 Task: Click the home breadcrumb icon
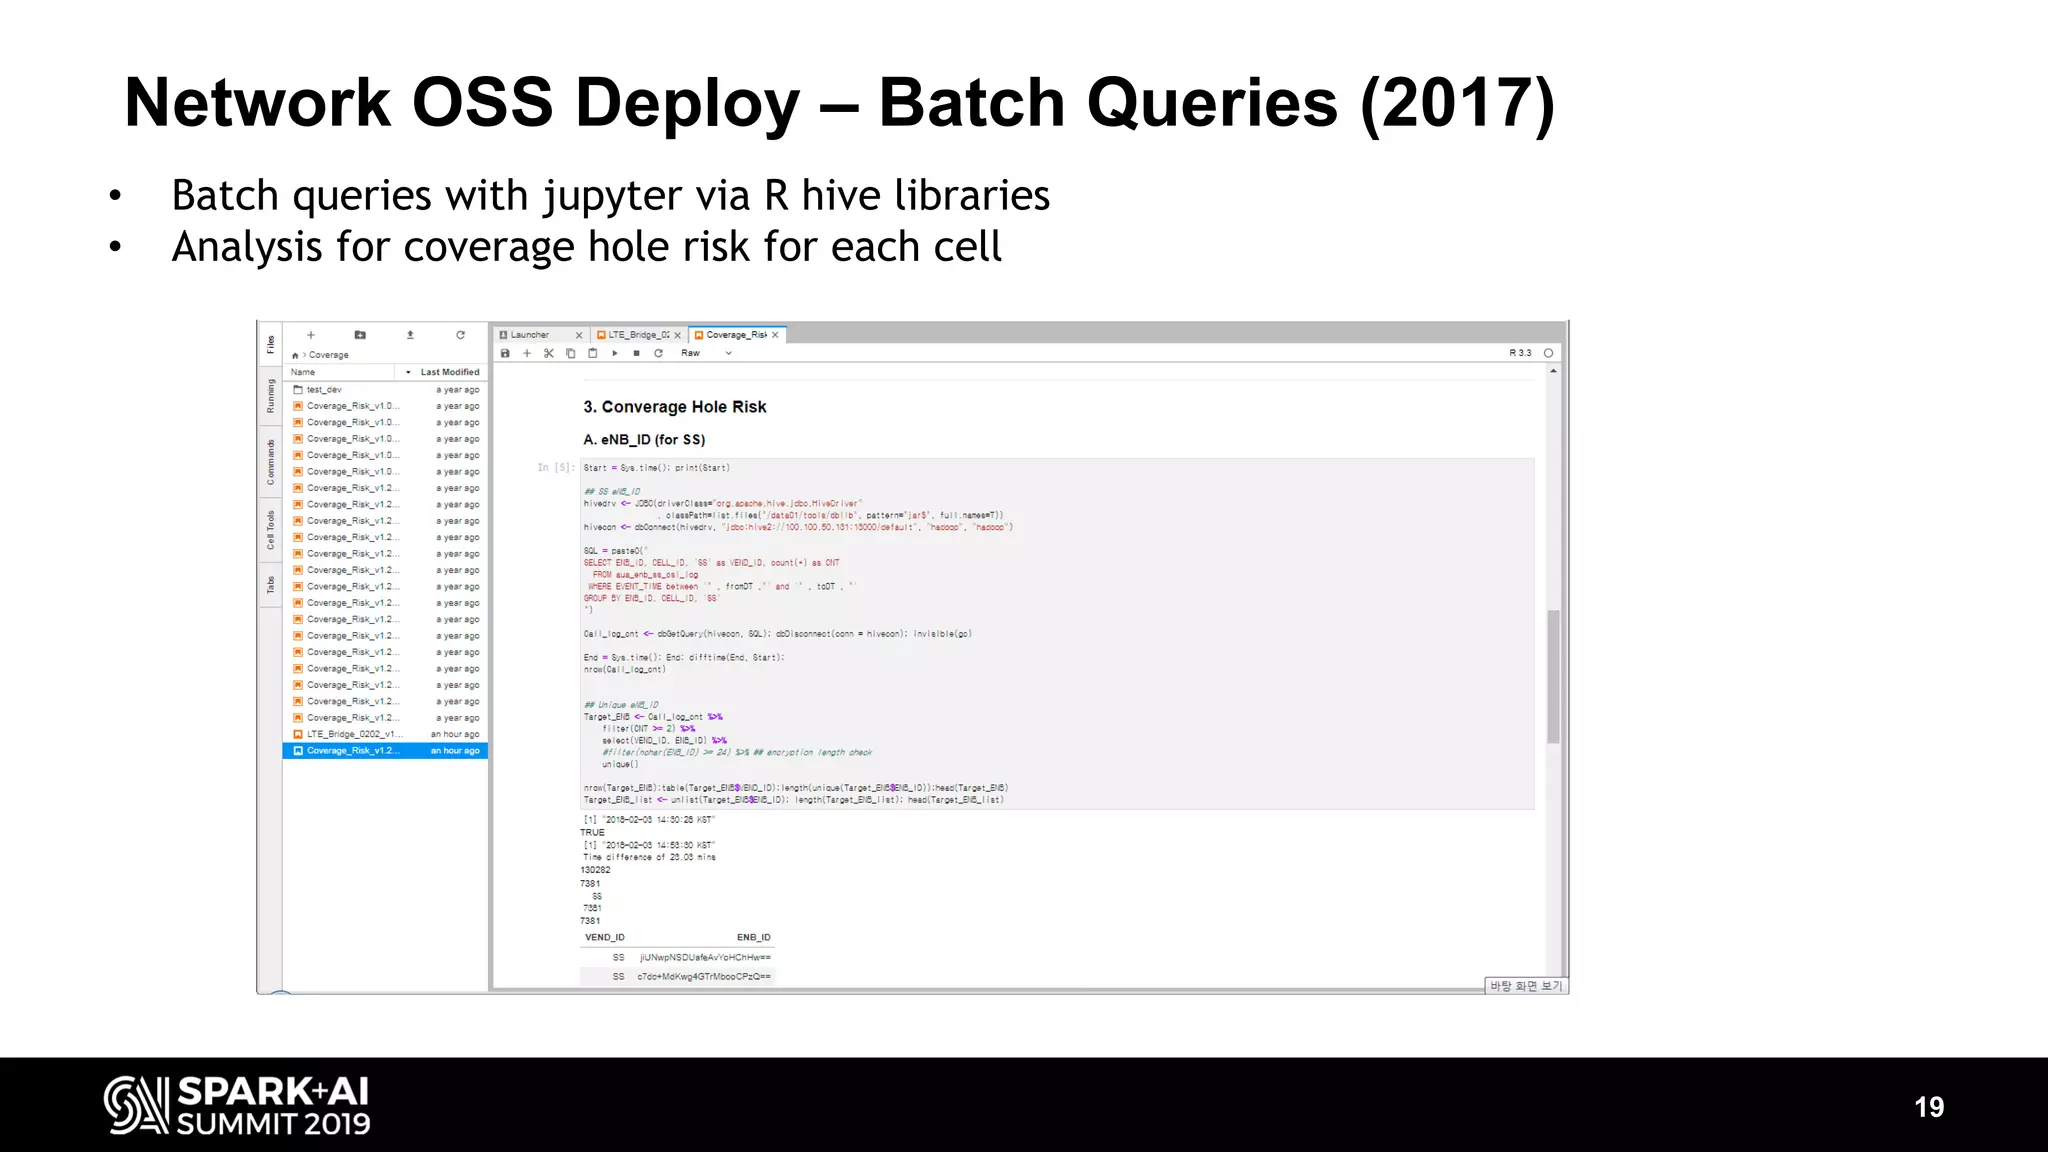click(295, 355)
